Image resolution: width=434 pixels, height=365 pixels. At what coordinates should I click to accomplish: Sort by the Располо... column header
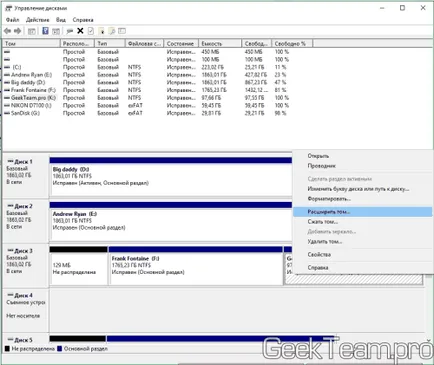[x=77, y=44]
